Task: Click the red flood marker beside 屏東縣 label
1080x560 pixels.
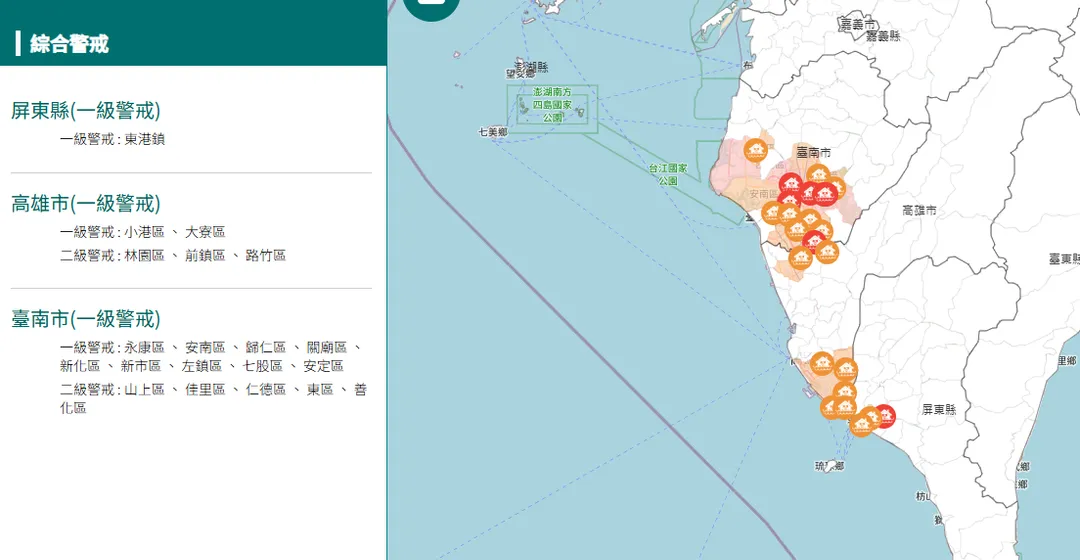Action: (884, 416)
